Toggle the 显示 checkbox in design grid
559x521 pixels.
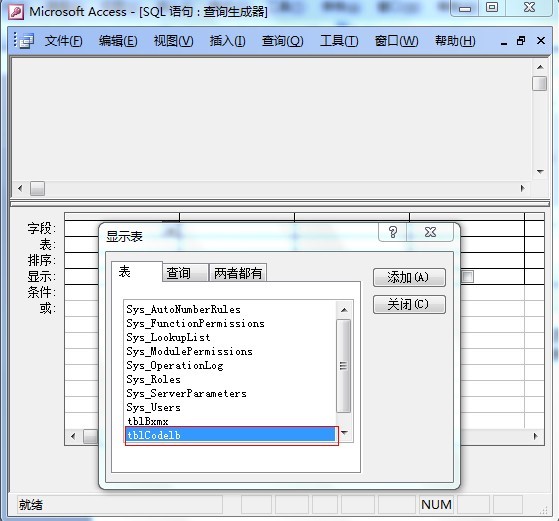[x=467, y=276]
